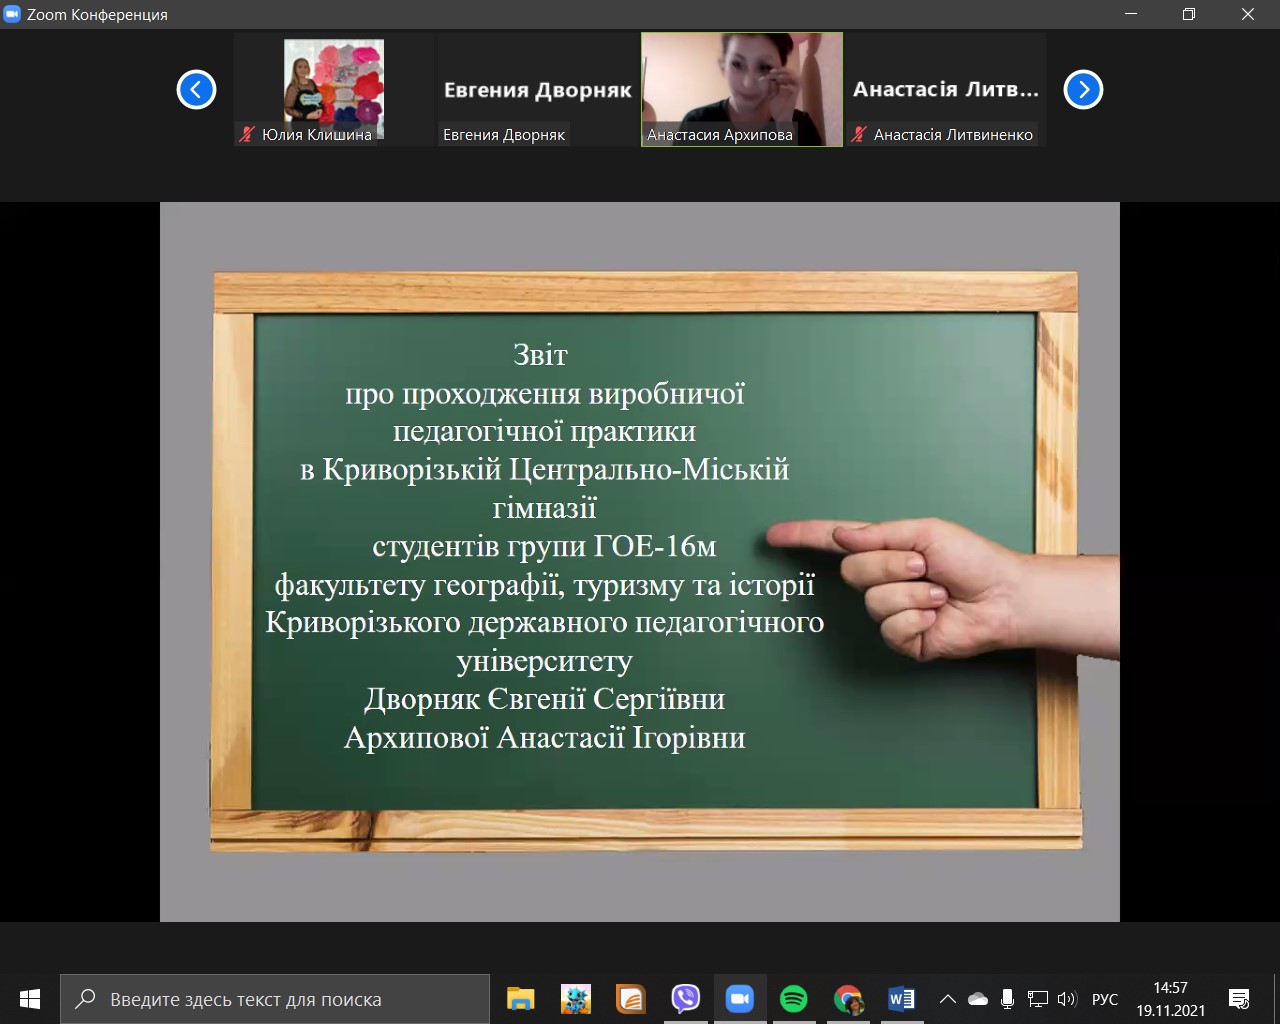Open clock and calendar 14:57

point(1170,999)
